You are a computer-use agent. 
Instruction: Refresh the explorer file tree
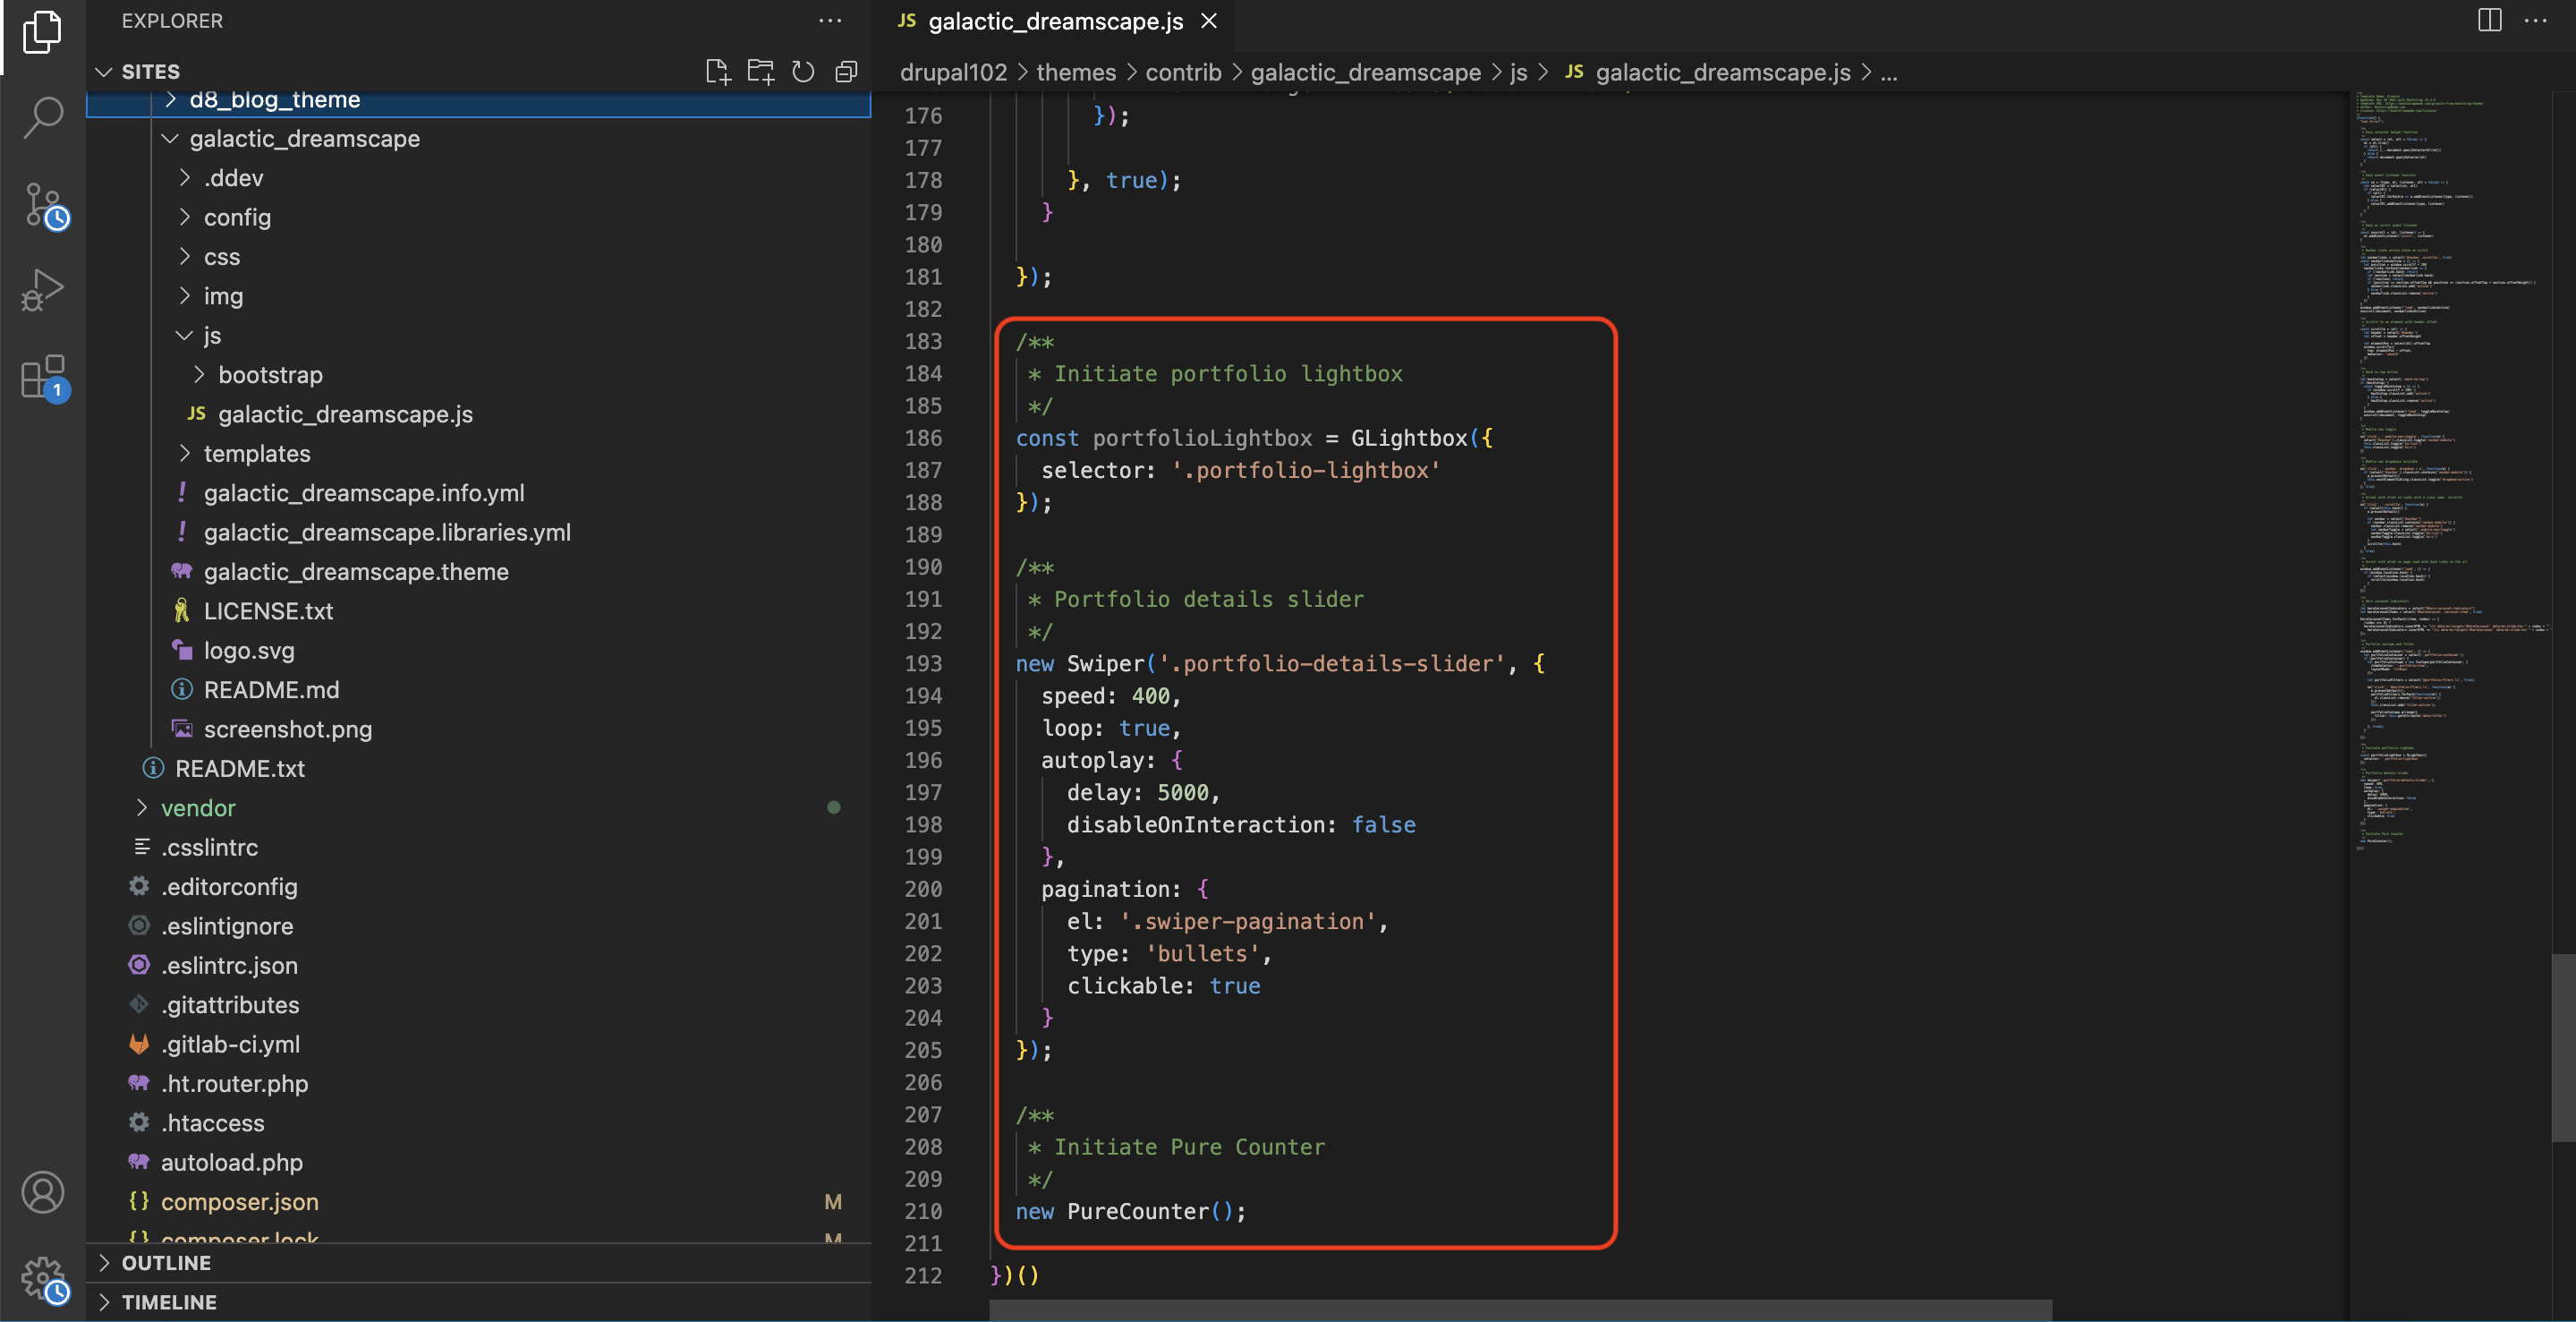pyautogui.click(x=803, y=72)
